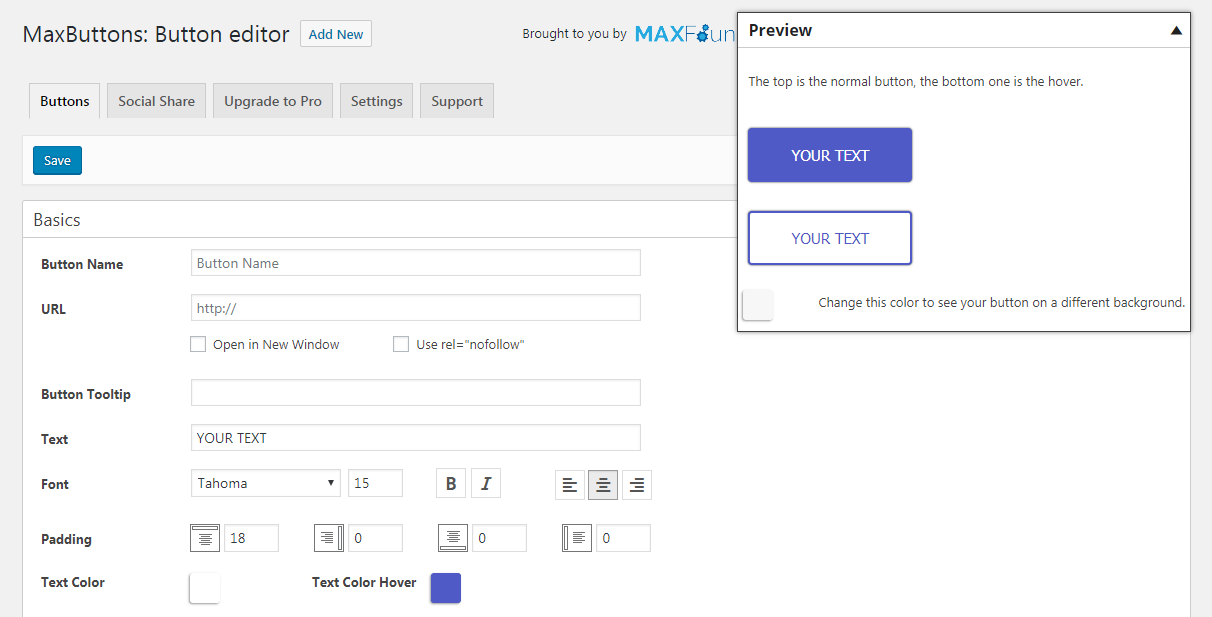Change the preview background color swatch
Viewport: 1212px width, 617px height.
(758, 305)
